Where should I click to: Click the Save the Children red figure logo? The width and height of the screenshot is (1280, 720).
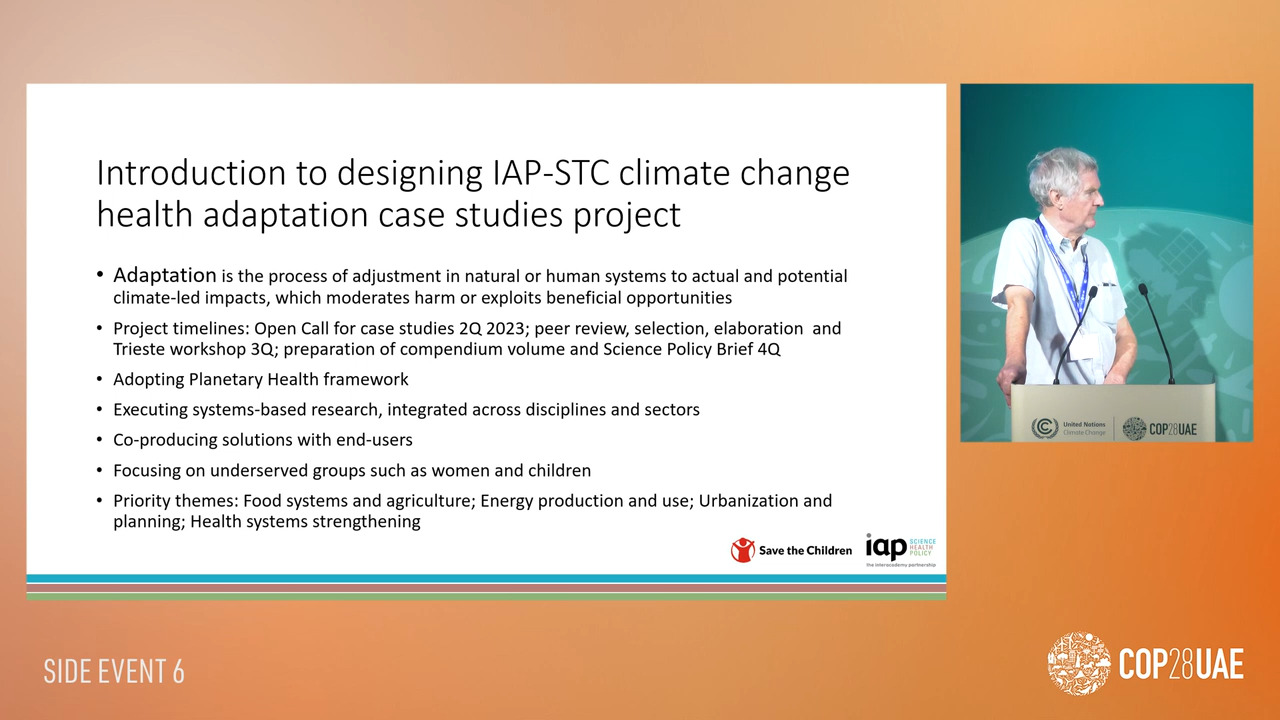tap(742, 550)
